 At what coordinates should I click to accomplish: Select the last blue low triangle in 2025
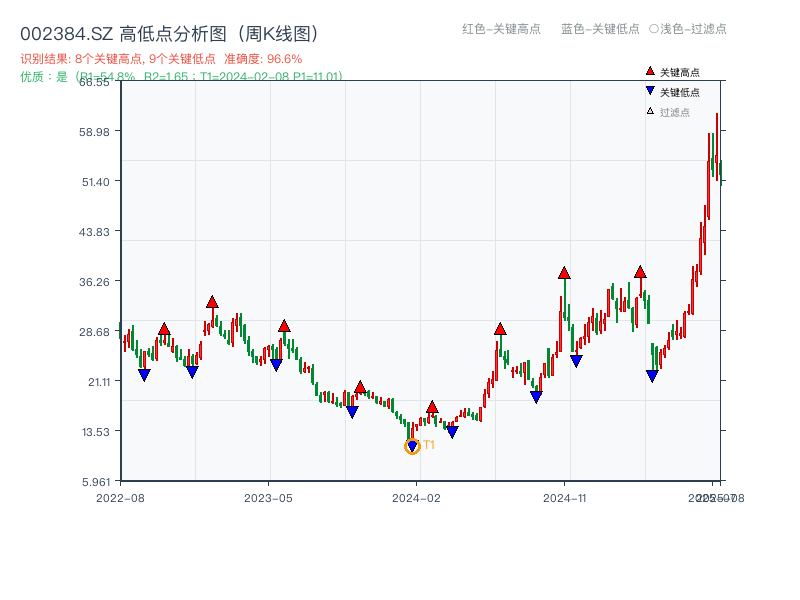(652, 376)
